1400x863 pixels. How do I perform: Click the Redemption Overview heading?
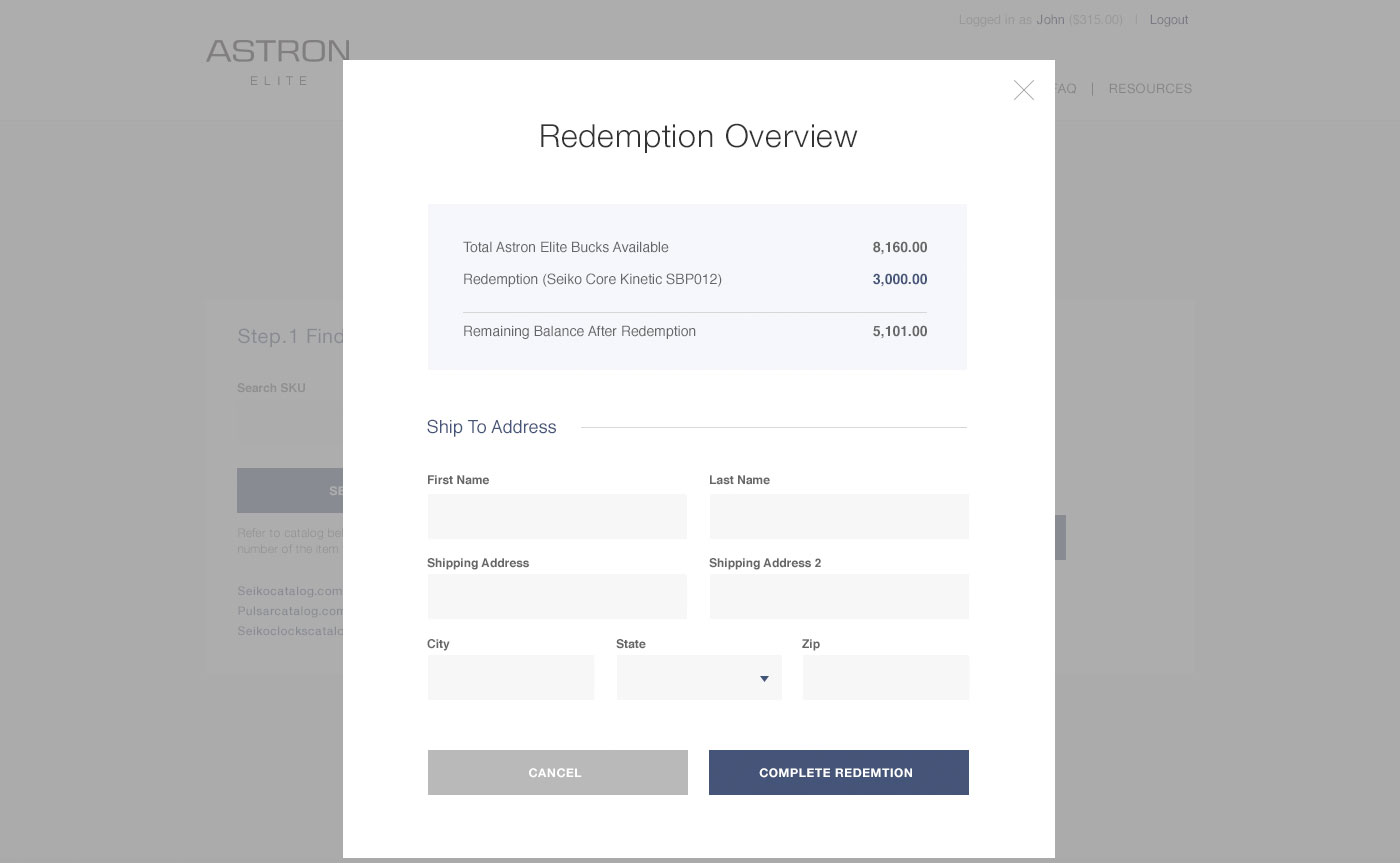tap(698, 137)
